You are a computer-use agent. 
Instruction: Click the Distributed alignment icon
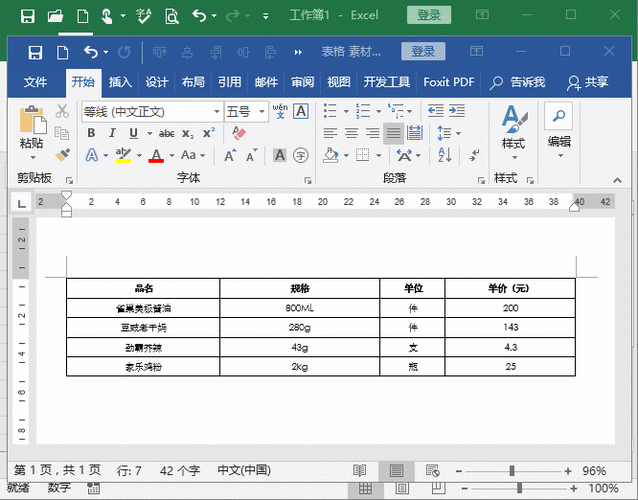pos(415,133)
